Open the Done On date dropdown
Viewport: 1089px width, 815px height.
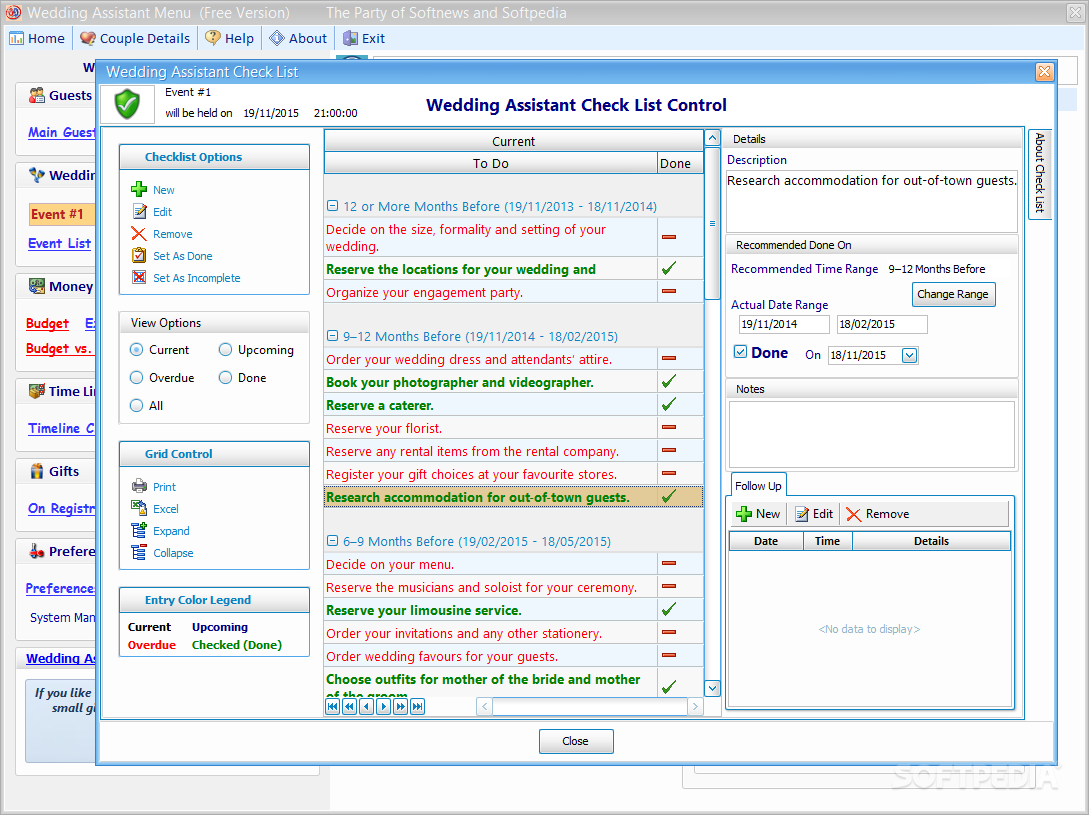click(x=909, y=355)
